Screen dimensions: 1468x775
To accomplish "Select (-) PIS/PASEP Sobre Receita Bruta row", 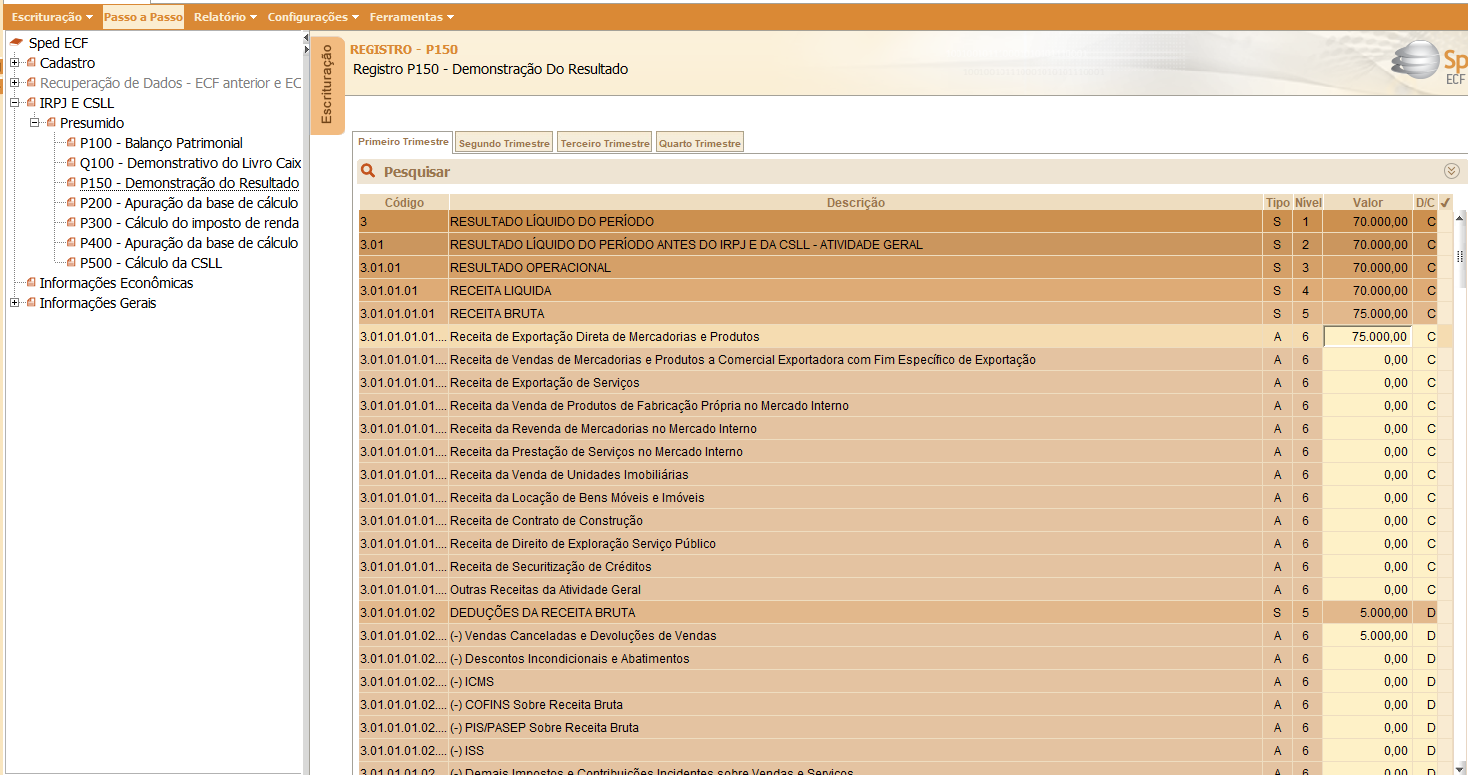I will 905,728.
